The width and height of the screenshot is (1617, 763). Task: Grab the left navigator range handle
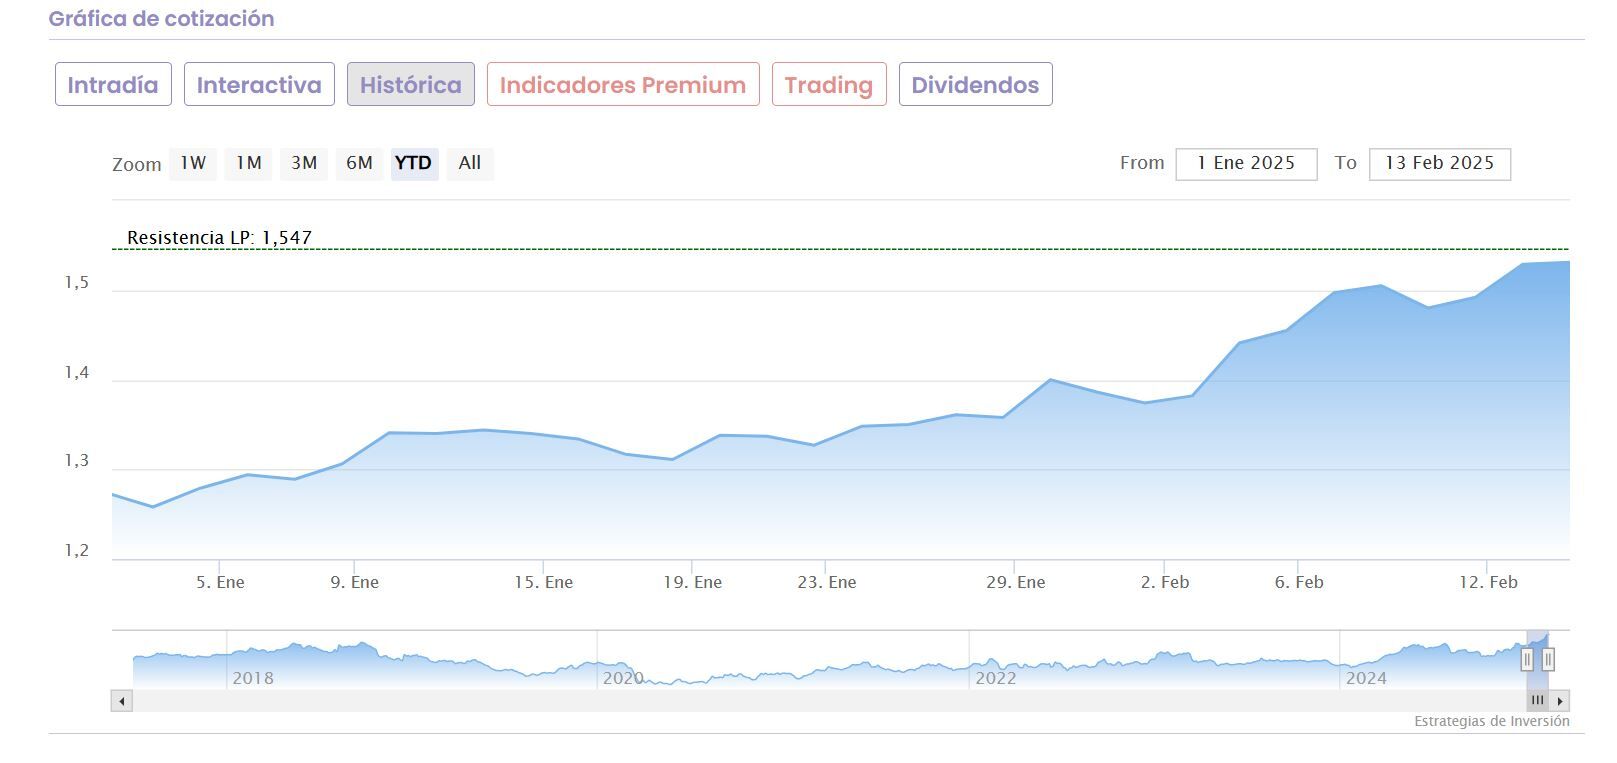1527,659
